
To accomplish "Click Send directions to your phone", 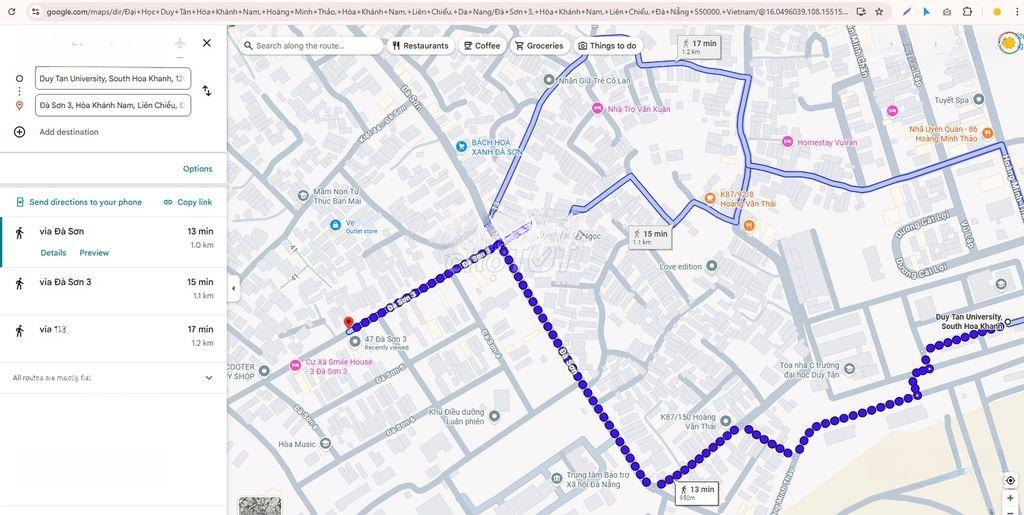I will pyautogui.click(x=79, y=202).
